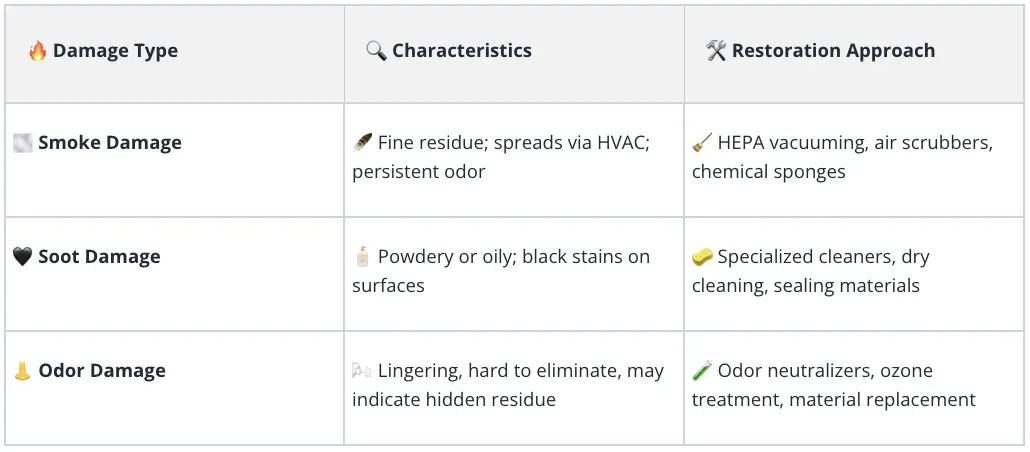Screen dimensions: 1030x452
Task: Select the Characteristics header text
Action: pos(462,51)
